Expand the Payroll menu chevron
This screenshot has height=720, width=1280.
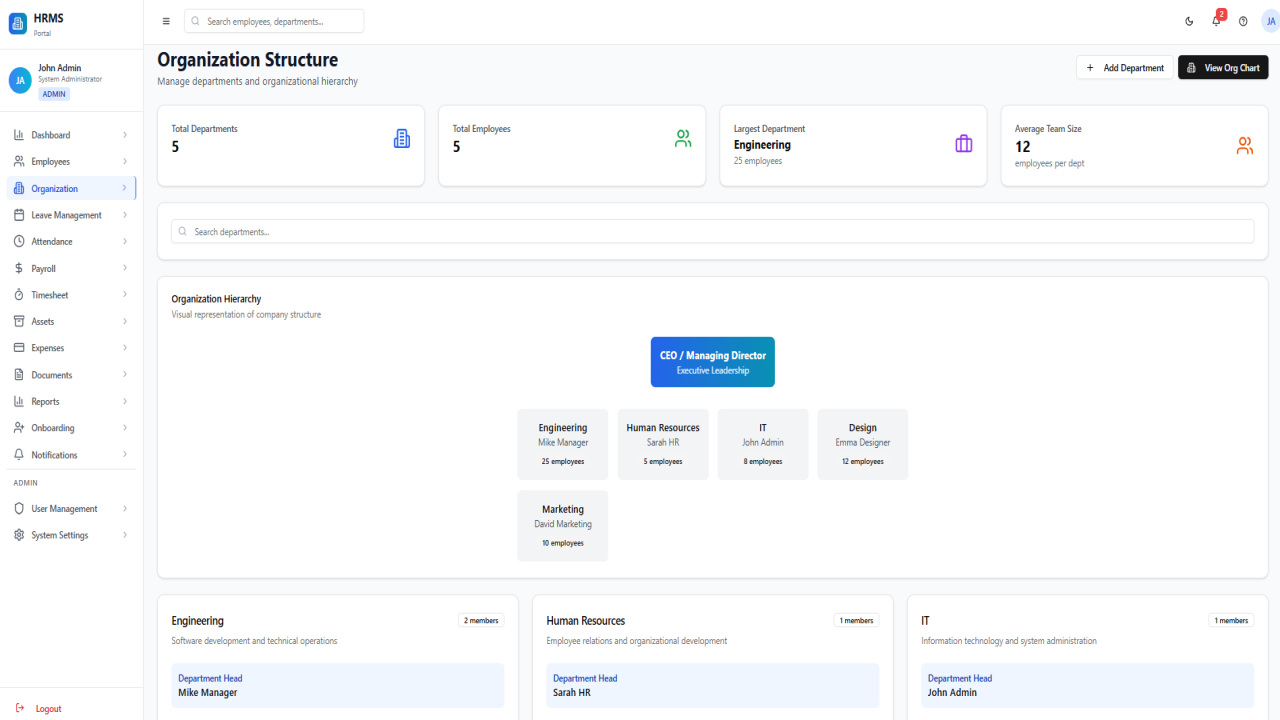coord(125,268)
